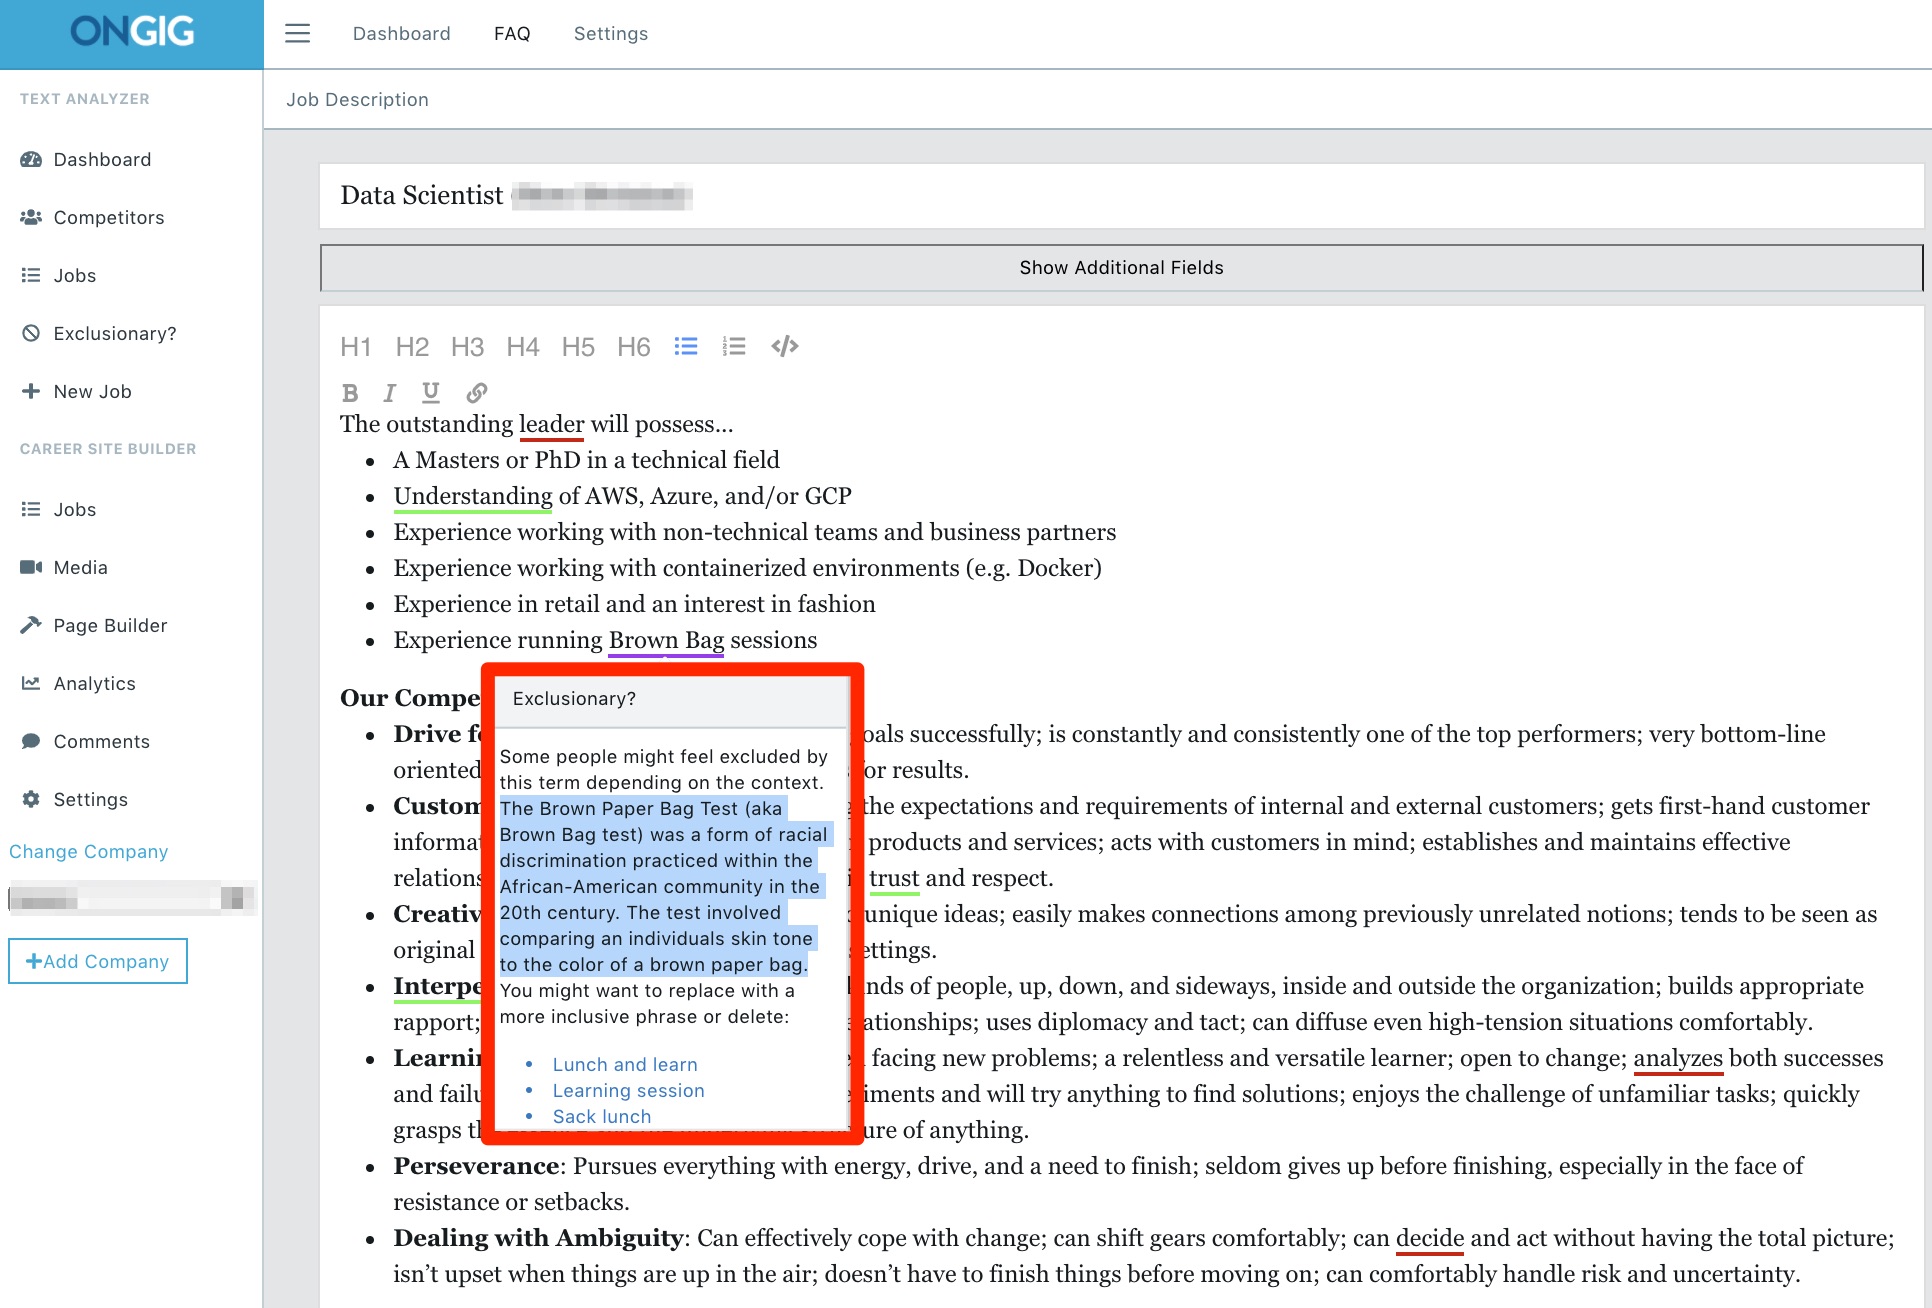Open Settings in the top navigation
1932x1308 pixels.
click(610, 33)
